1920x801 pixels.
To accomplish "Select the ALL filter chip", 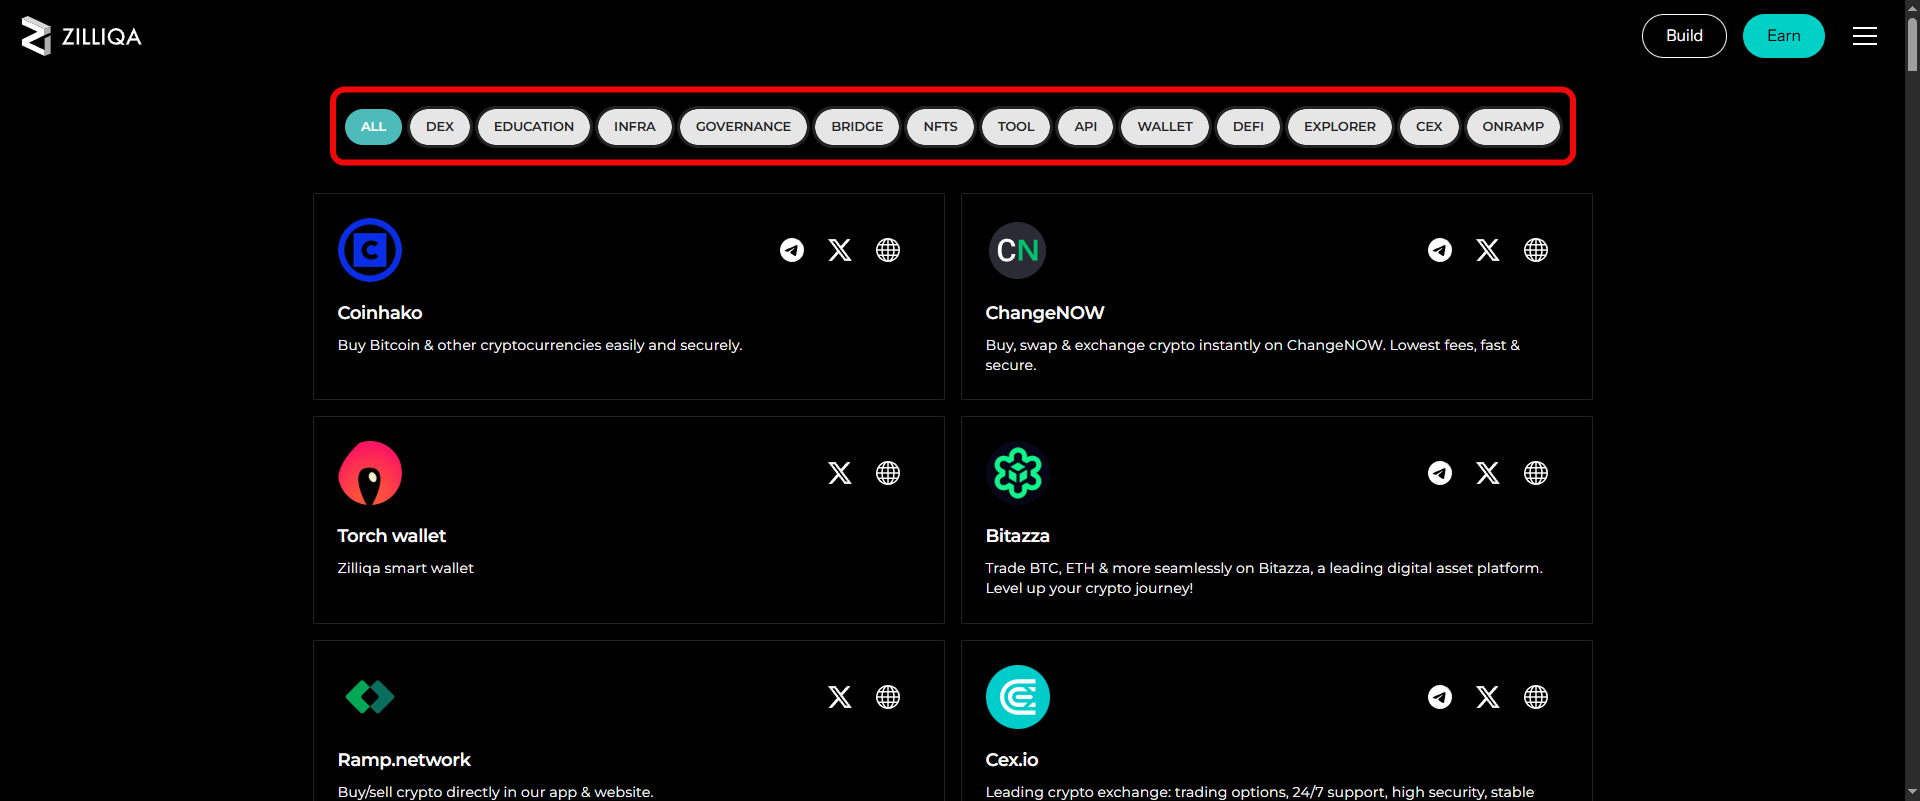I will [x=373, y=127].
